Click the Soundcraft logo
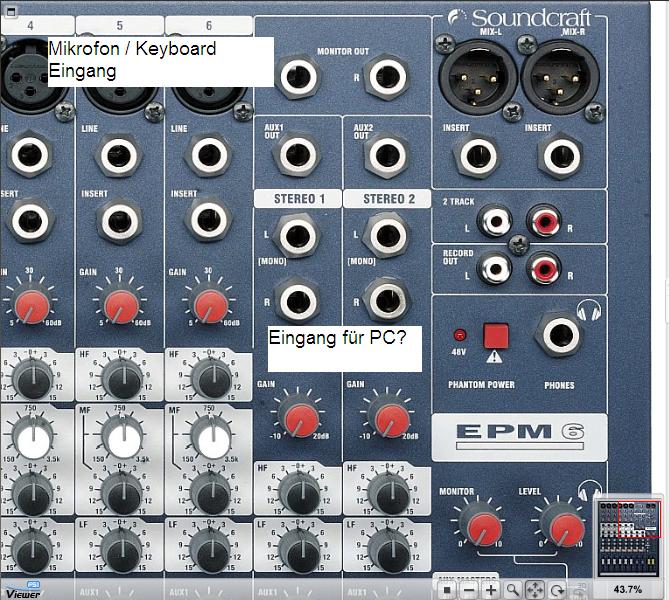The image size is (669, 600). tap(519, 18)
